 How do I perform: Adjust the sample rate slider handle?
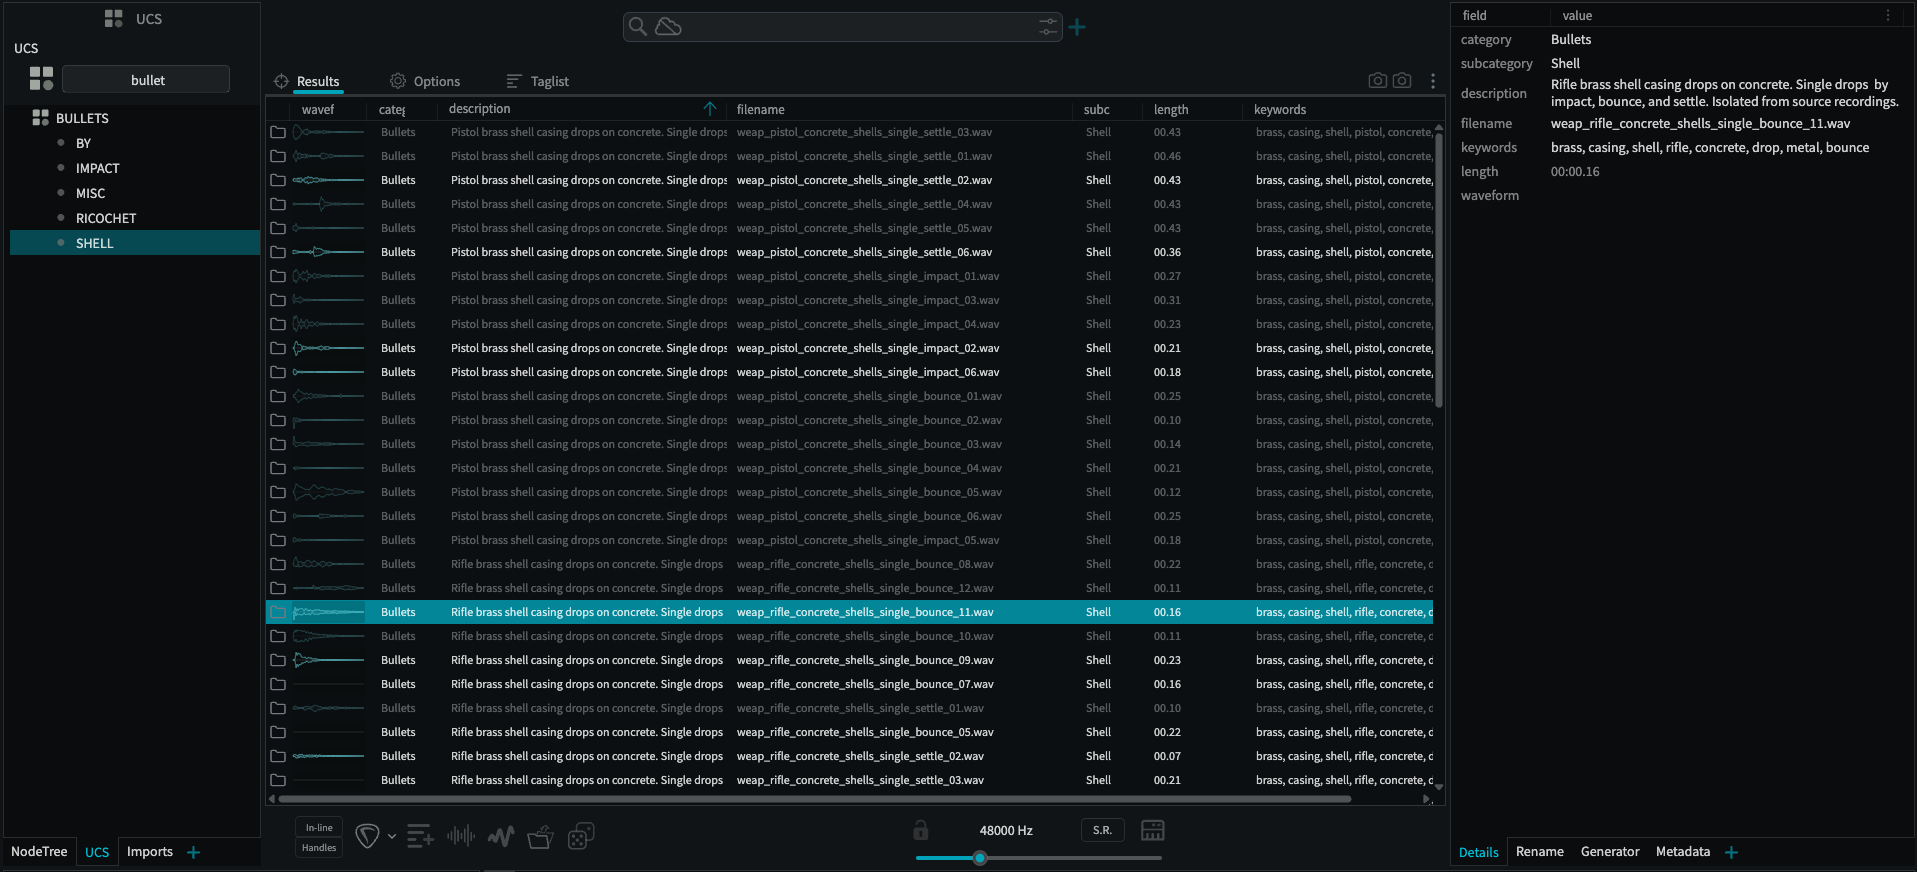[980, 857]
